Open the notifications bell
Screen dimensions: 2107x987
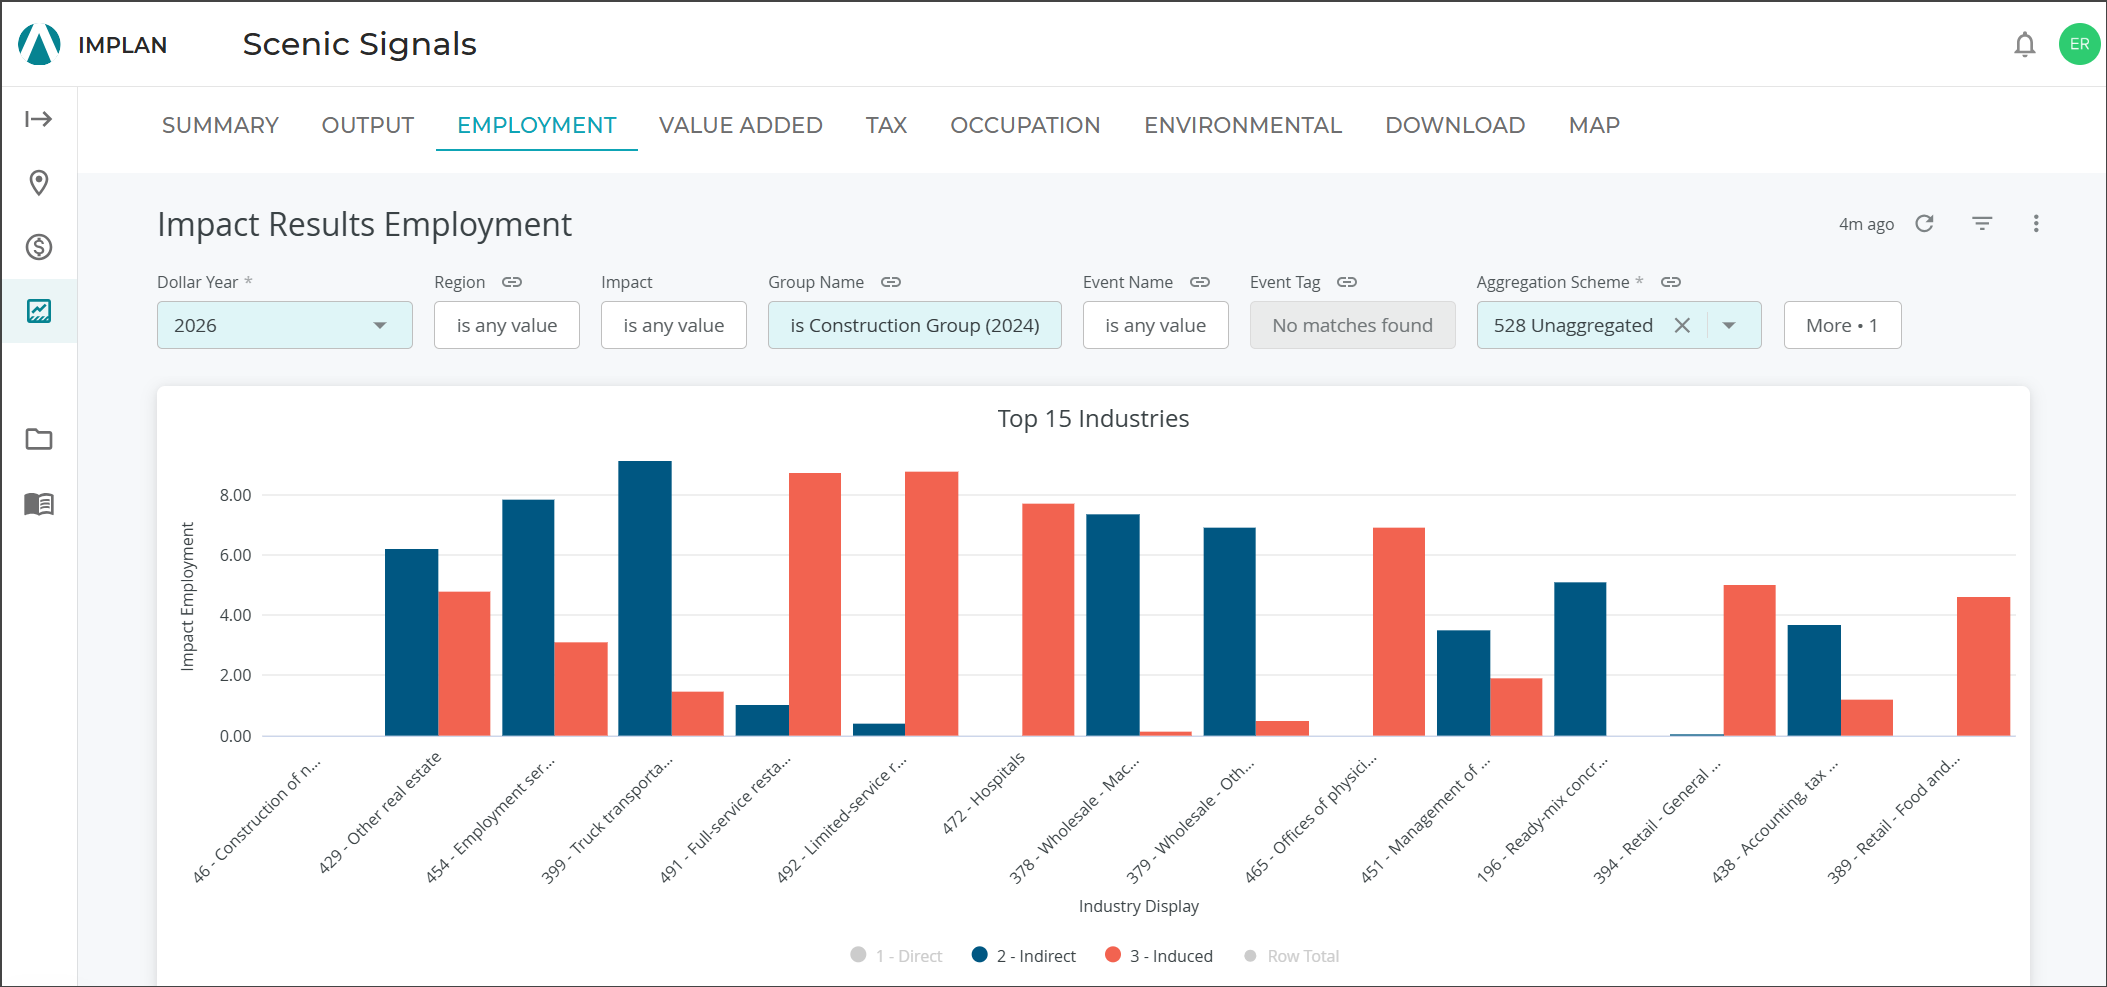pyautogui.click(x=2025, y=44)
